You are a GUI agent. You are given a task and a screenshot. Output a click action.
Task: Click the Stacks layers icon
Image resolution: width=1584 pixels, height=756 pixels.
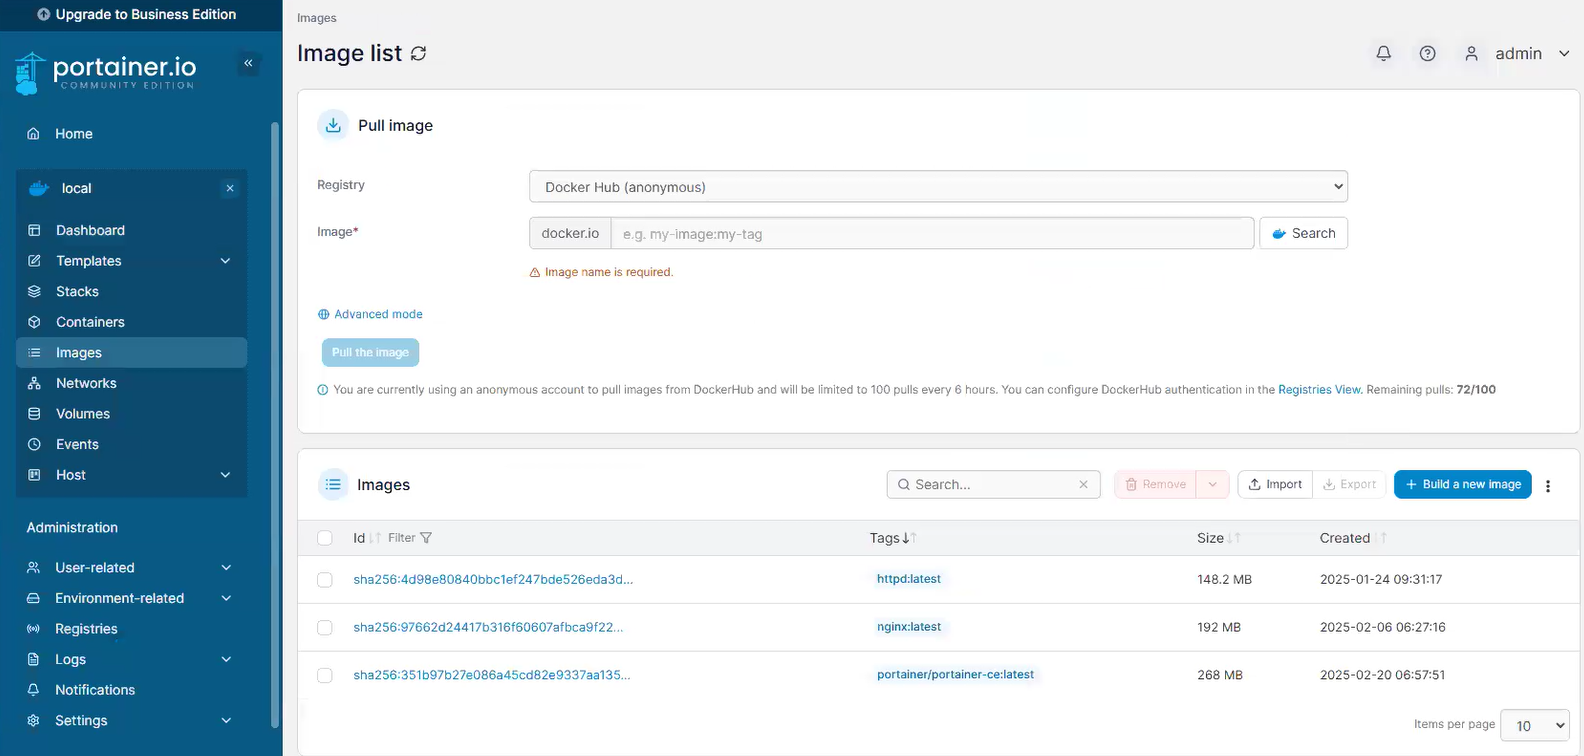pos(34,292)
